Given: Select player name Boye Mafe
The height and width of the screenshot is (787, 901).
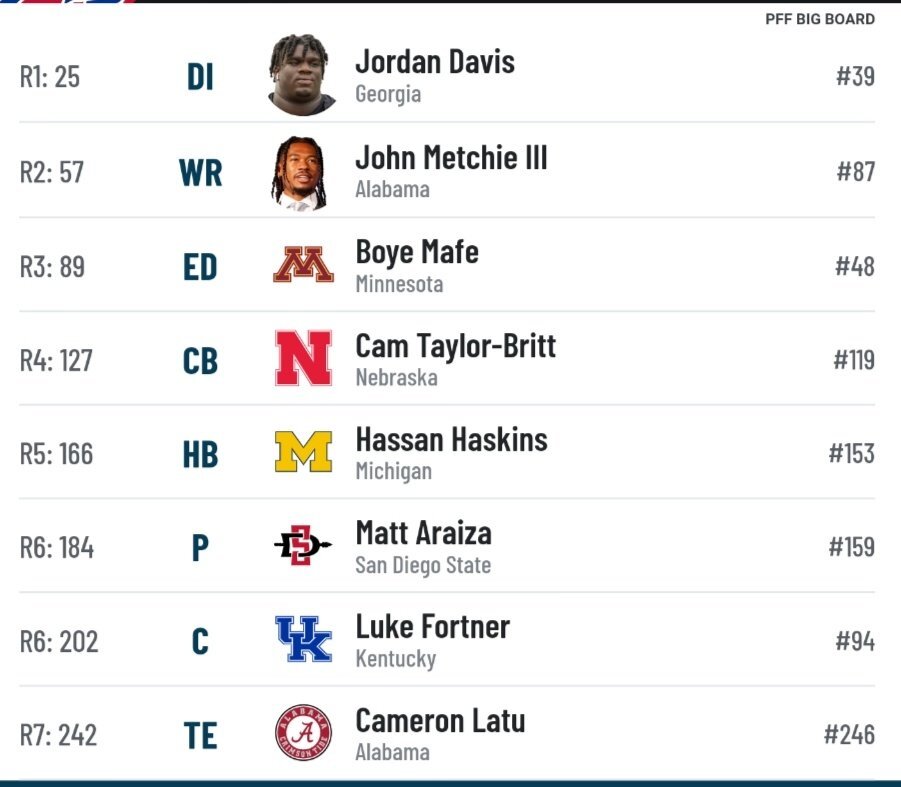Looking at the screenshot, I should [417, 252].
